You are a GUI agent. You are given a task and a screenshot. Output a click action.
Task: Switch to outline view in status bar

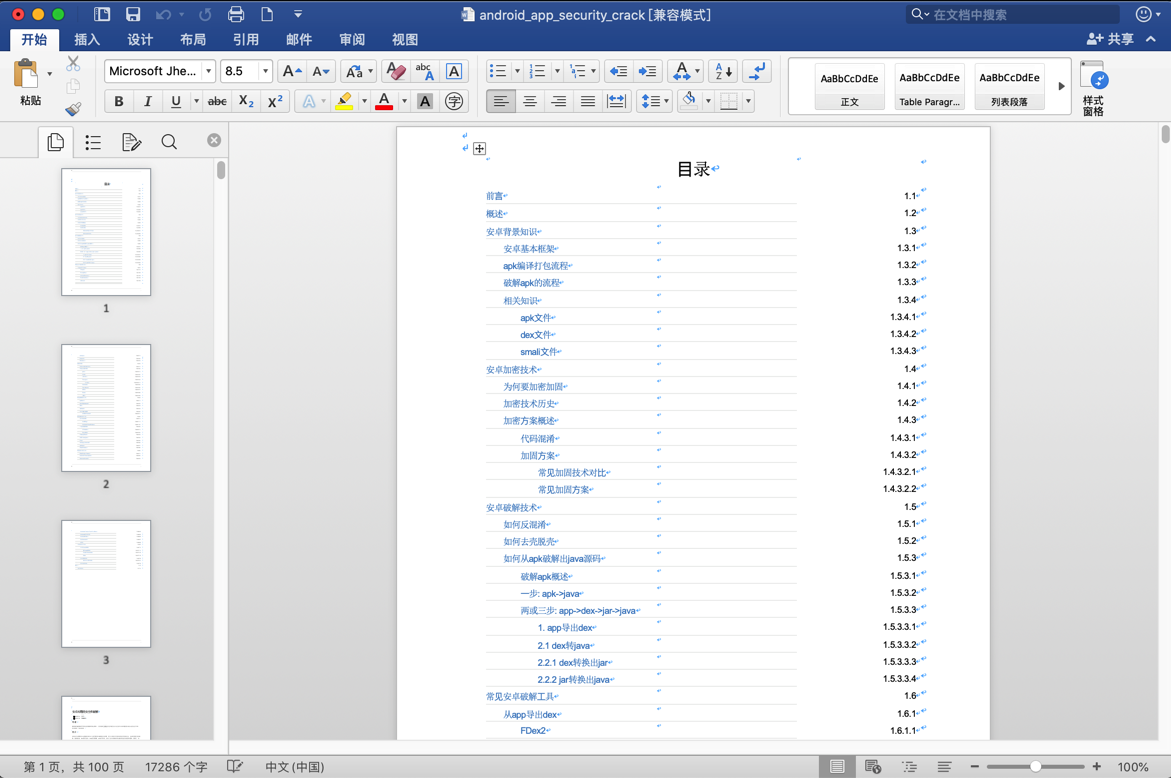click(x=909, y=767)
